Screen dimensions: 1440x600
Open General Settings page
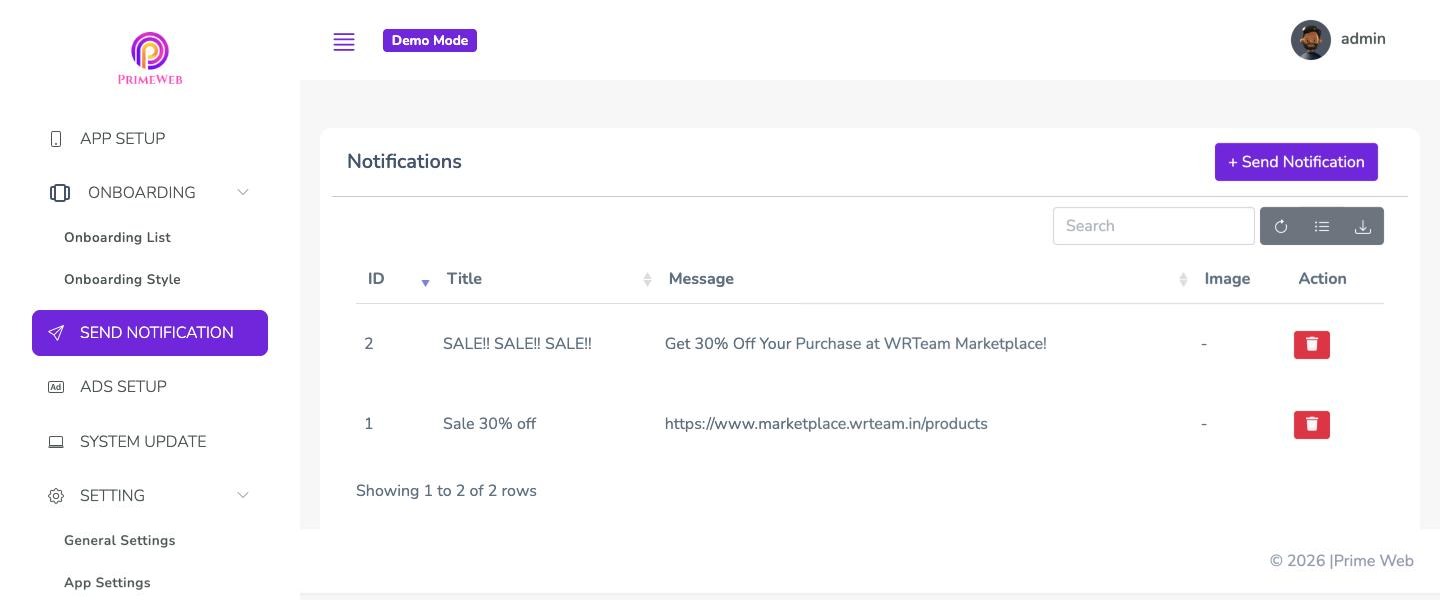tap(119, 540)
